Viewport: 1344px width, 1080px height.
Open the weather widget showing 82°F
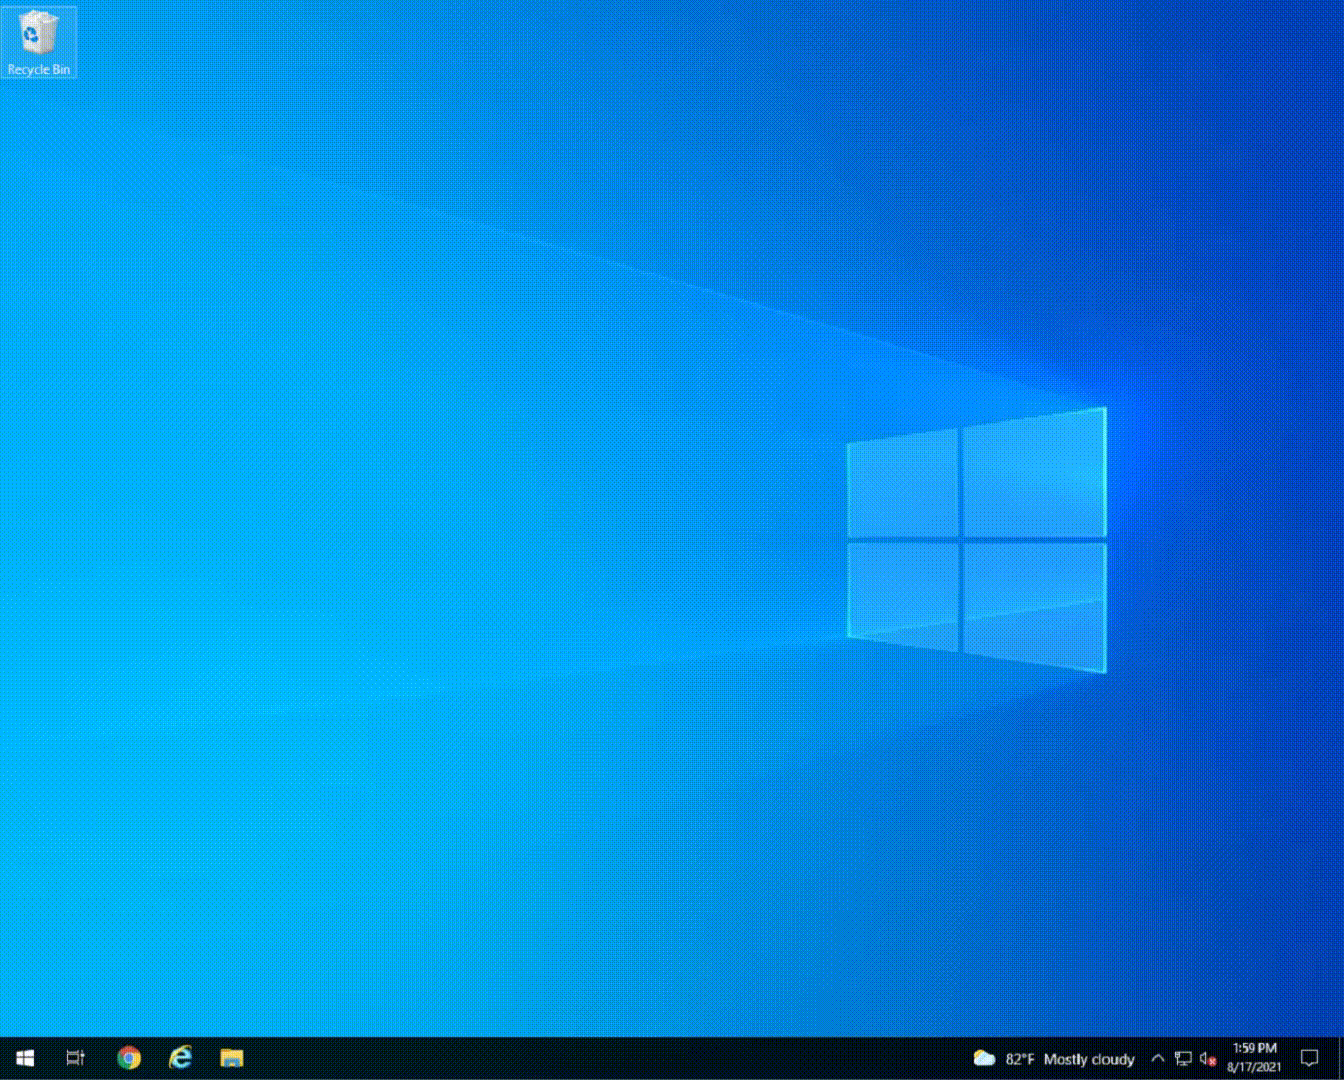(1054, 1059)
